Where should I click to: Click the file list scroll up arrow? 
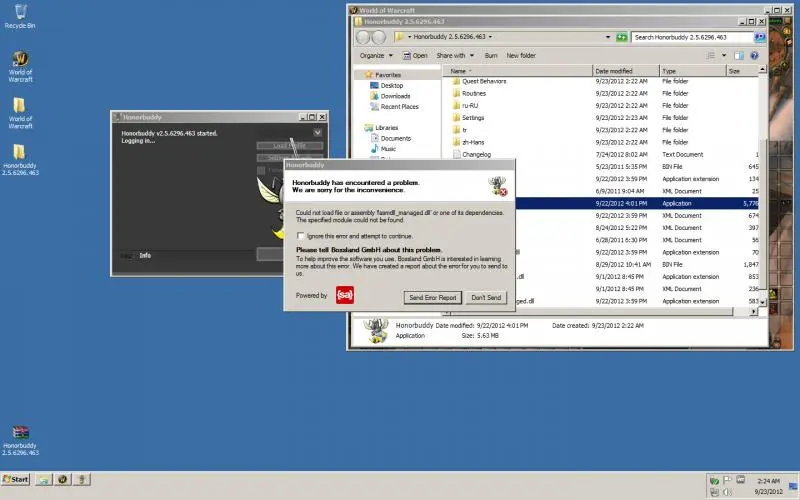762,69
